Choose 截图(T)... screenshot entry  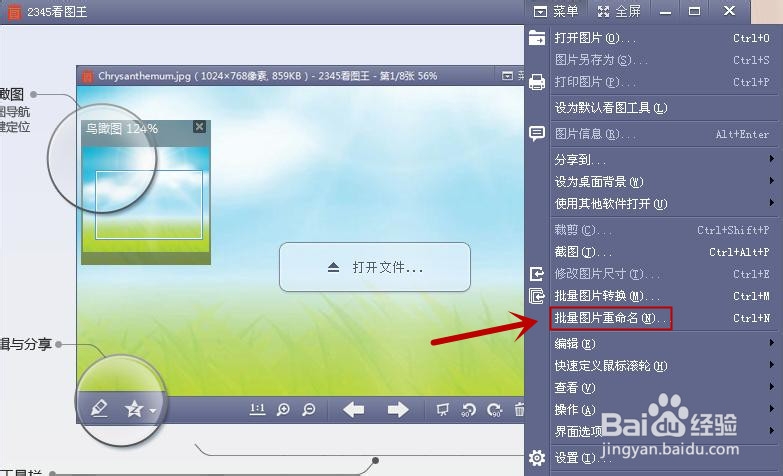click(662, 252)
